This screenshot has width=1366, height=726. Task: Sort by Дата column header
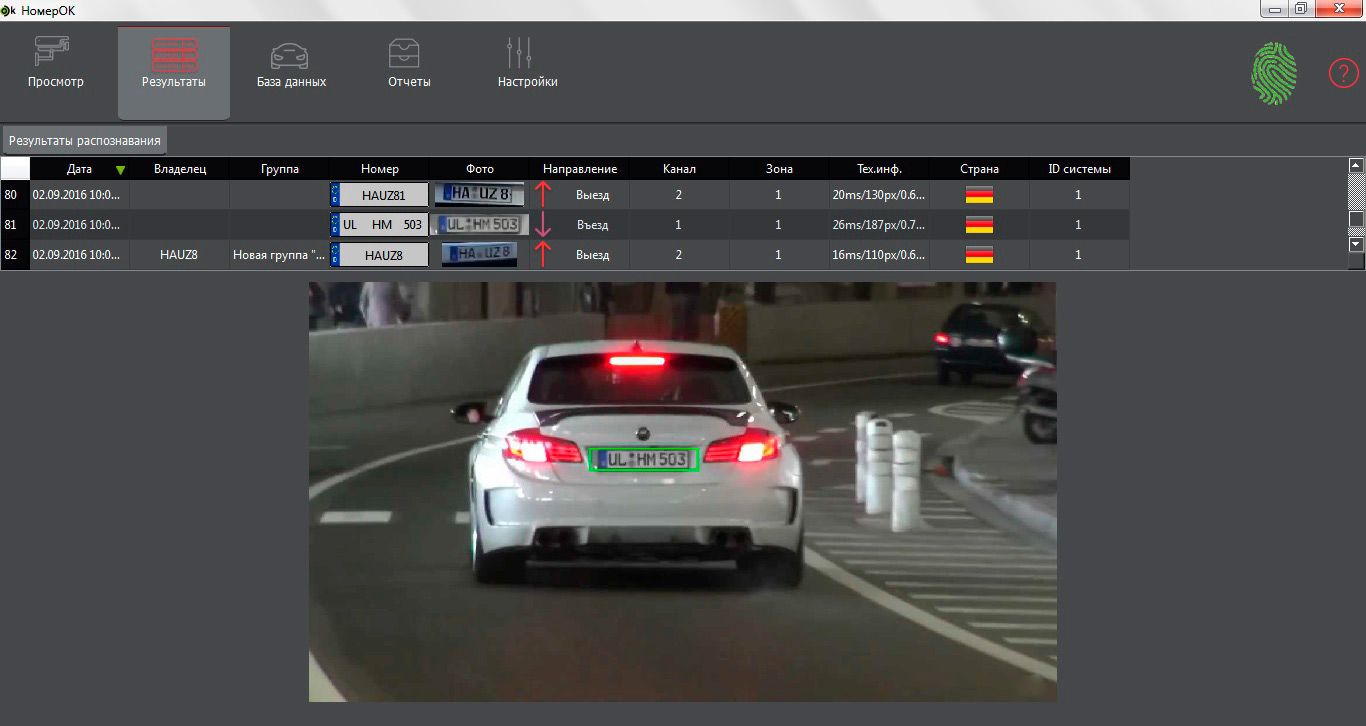pos(80,169)
